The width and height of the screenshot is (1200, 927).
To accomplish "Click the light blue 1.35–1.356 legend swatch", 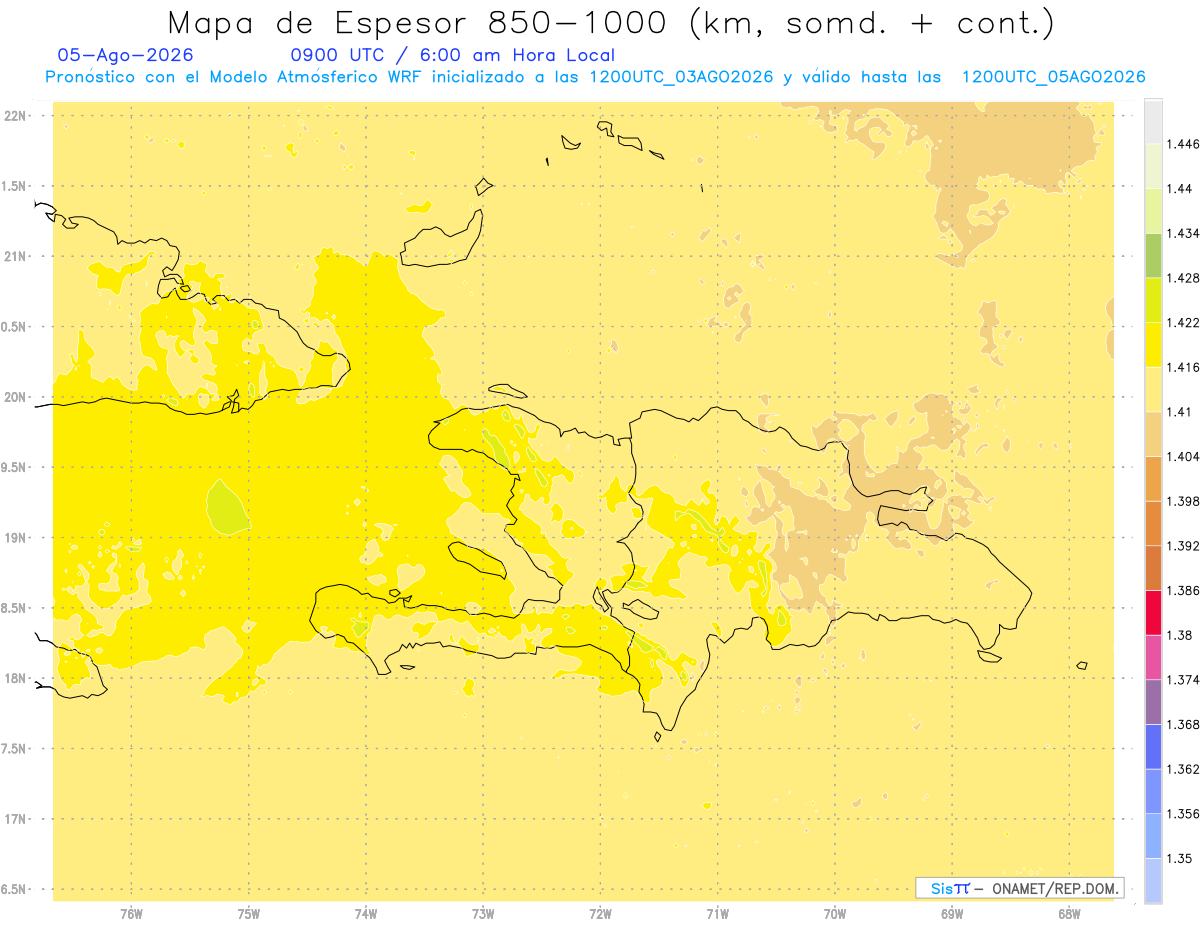I will coord(1153,835).
